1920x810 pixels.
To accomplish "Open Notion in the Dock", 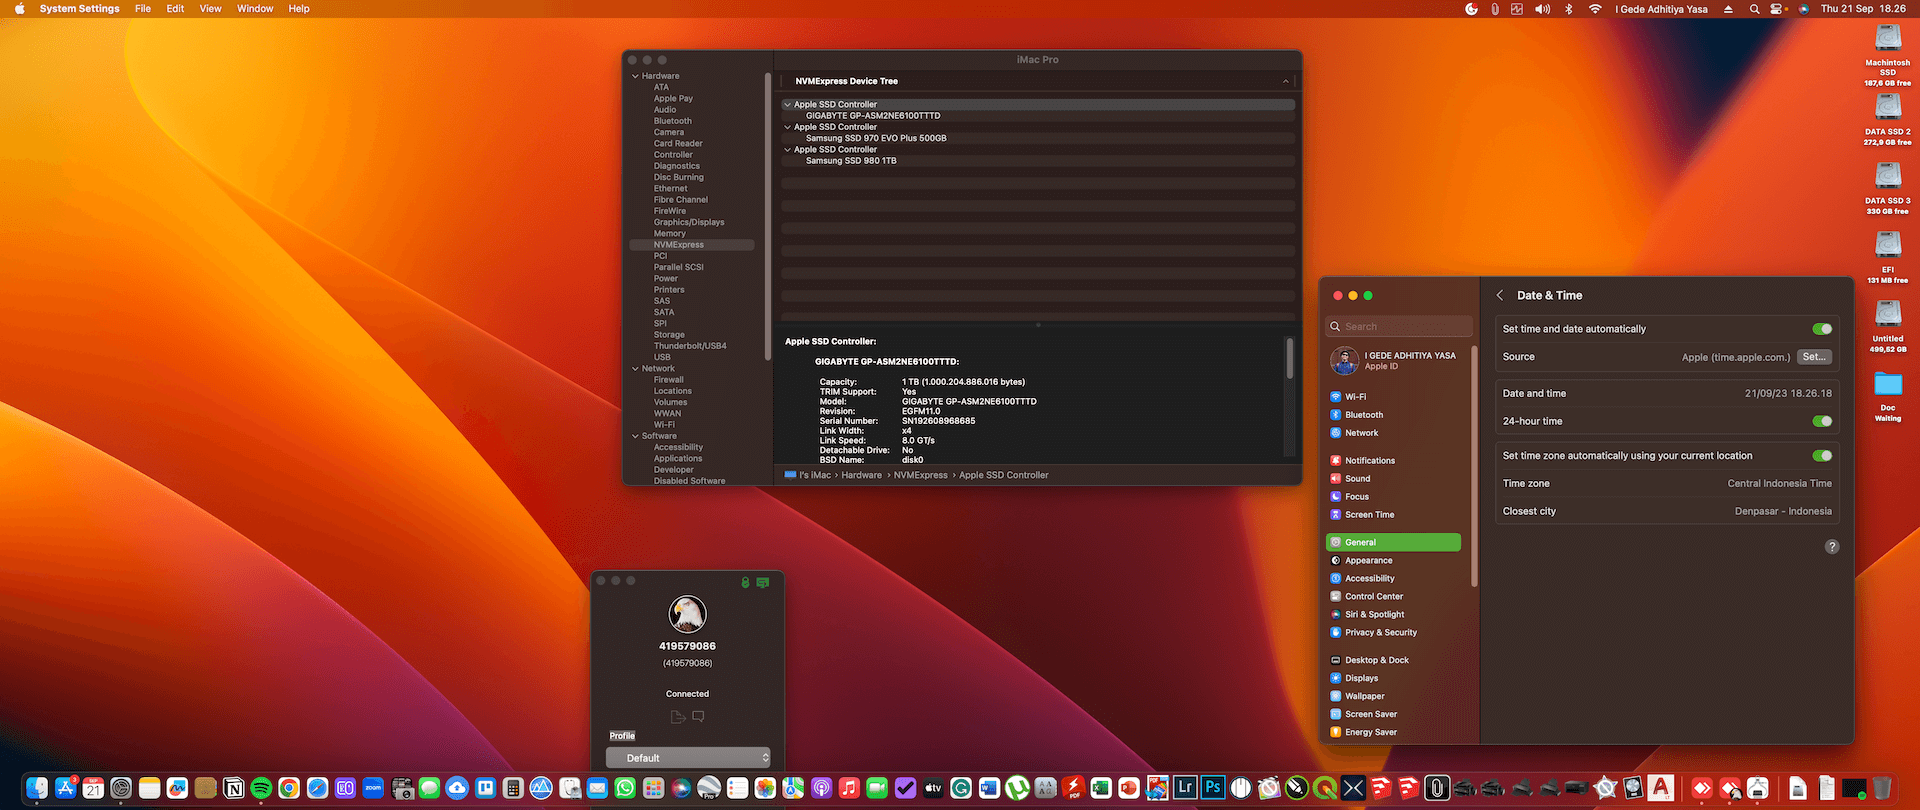I will [234, 788].
